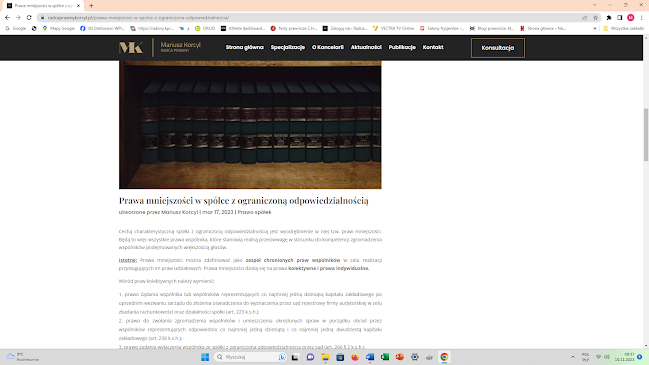Open the Chrome profile avatar
This screenshot has height=365, width=649.
(630, 17)
